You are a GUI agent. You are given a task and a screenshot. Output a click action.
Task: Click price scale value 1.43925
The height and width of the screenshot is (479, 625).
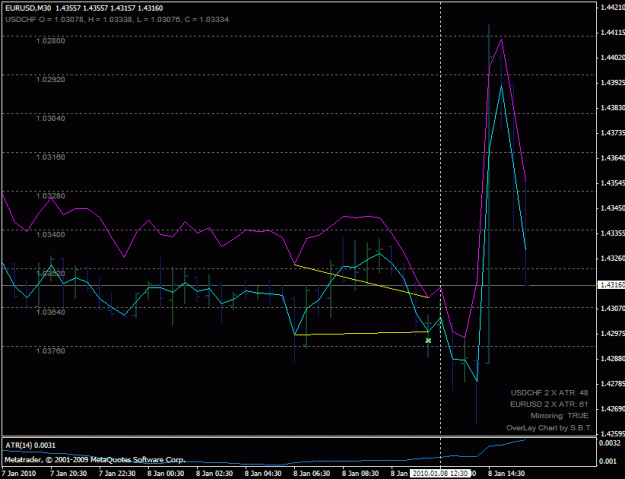613,83
